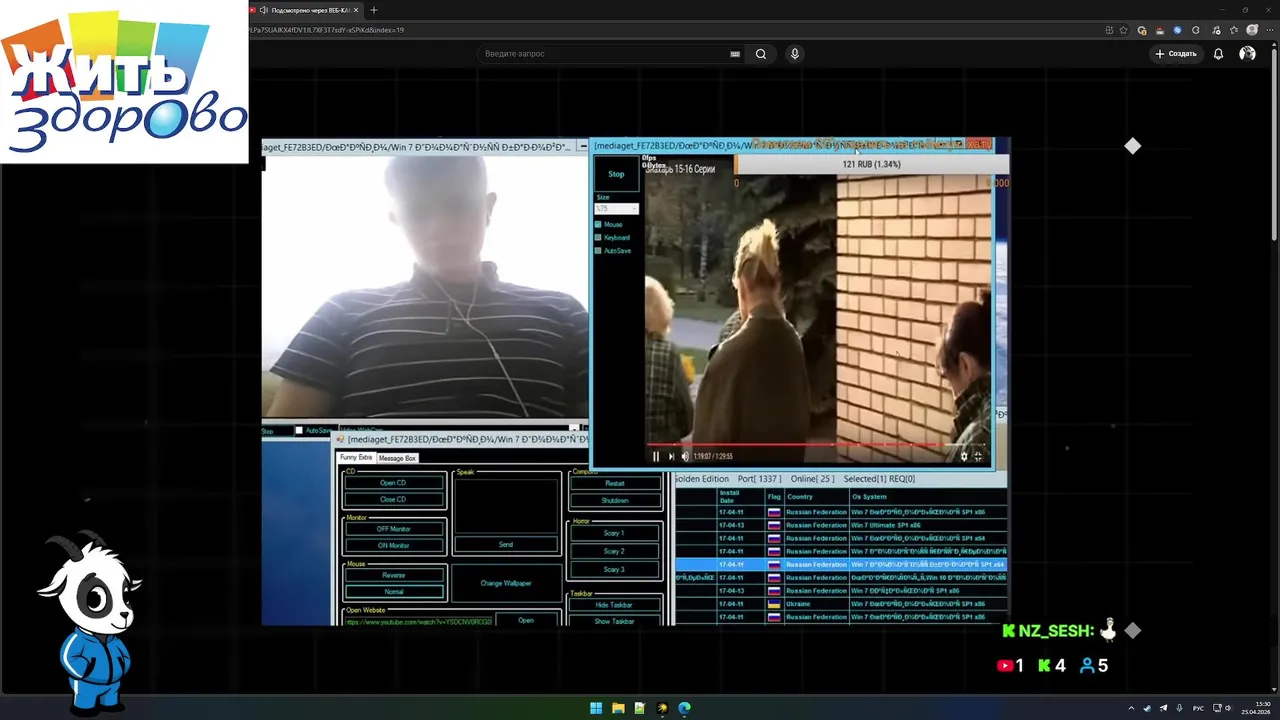The height and width of the screenshot is (720, 1280).
Task: Open YouTube notifications bell
Action: pyautogui.click(x=1218, y=54)
